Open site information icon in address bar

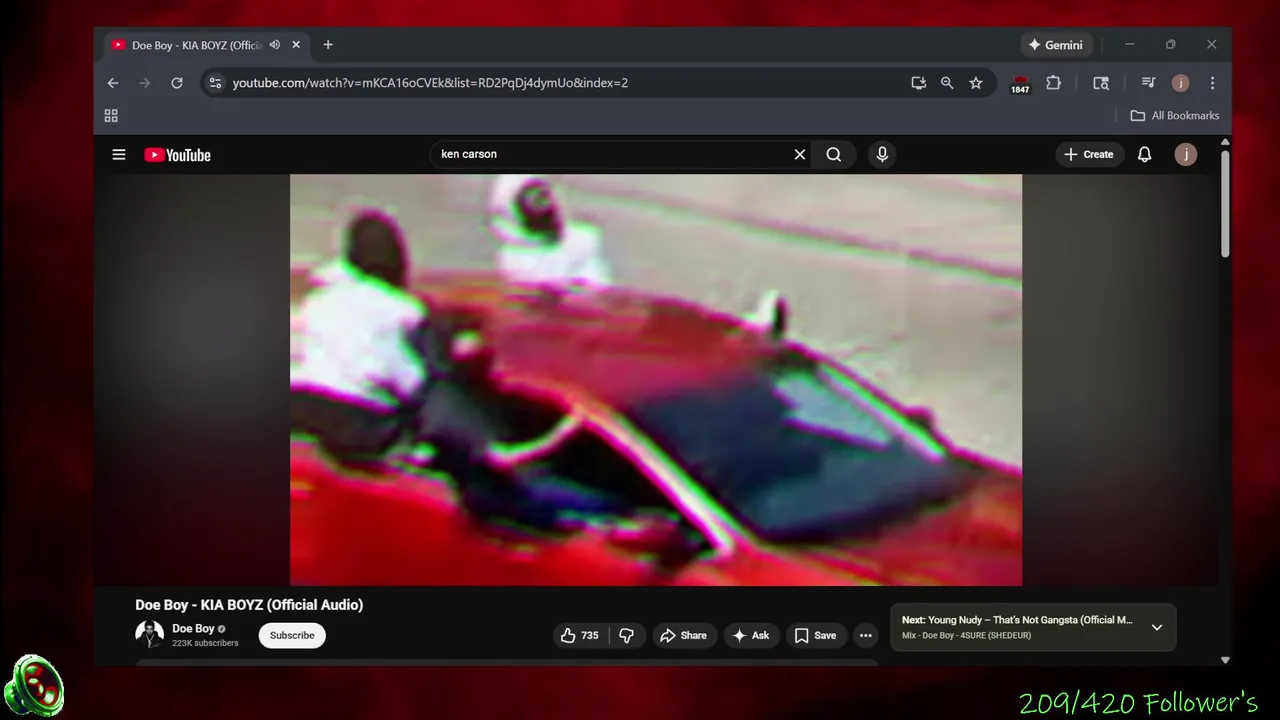click(x=215, y=83)
